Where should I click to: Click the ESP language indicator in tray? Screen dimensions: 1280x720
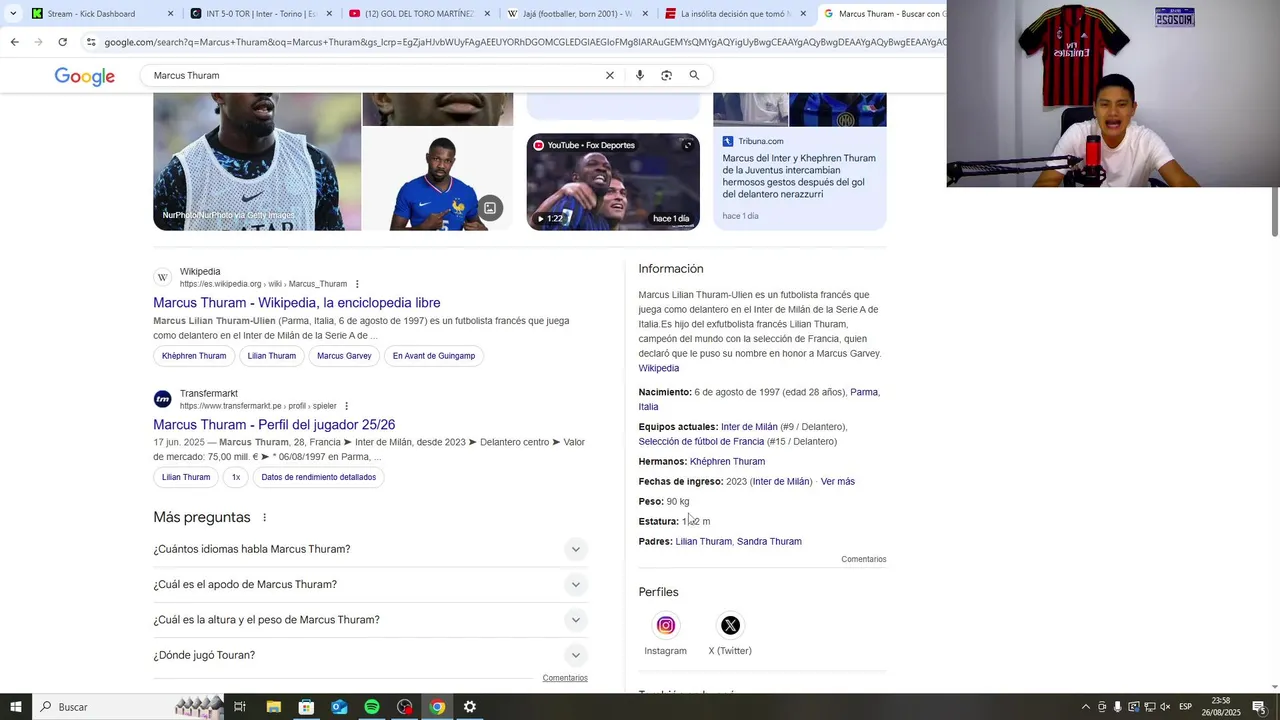(x=1185, y=707)
